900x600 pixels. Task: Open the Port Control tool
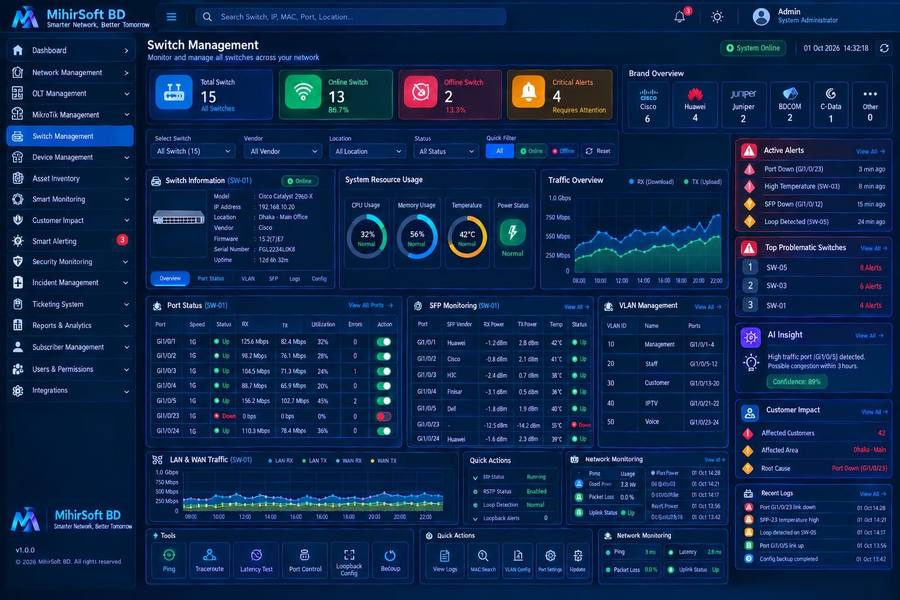click(305, 560)
